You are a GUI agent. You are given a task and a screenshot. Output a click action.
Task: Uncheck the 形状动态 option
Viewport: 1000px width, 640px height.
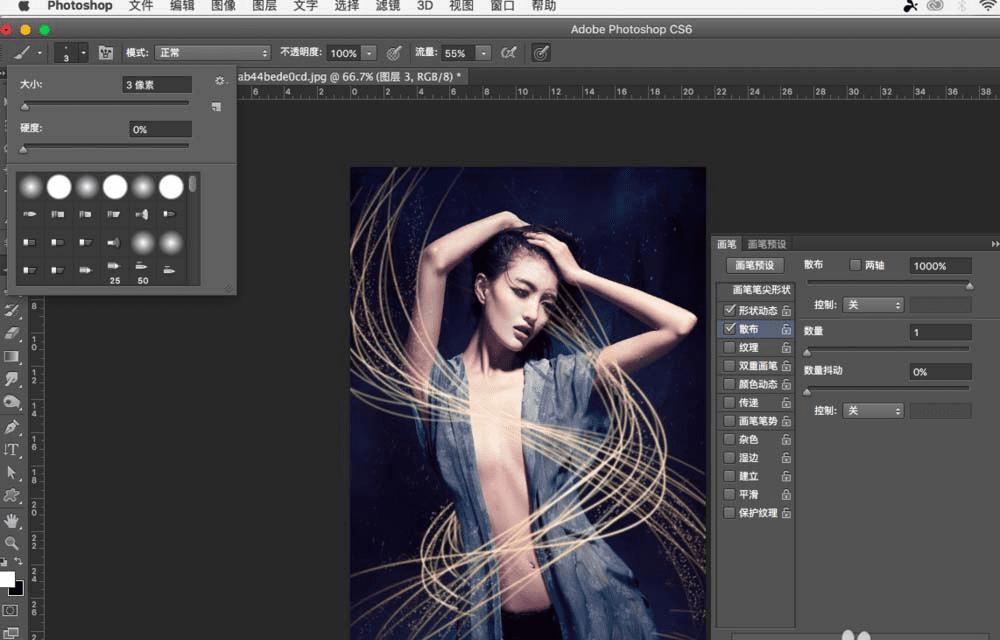729,311
